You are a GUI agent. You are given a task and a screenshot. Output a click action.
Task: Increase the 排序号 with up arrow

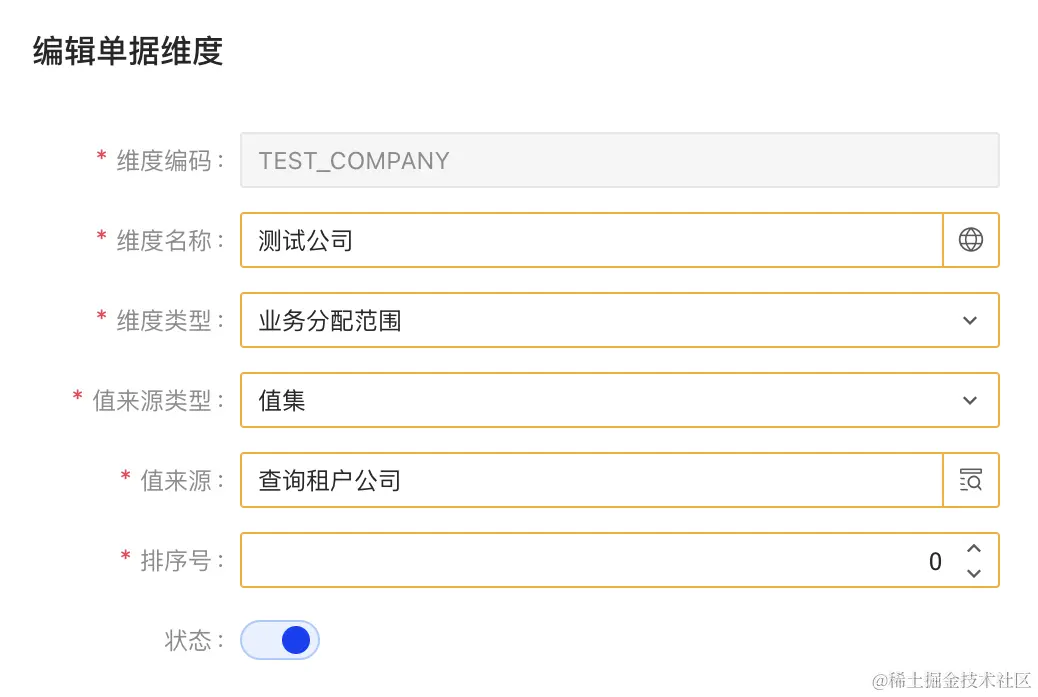(x=973, y=549)
